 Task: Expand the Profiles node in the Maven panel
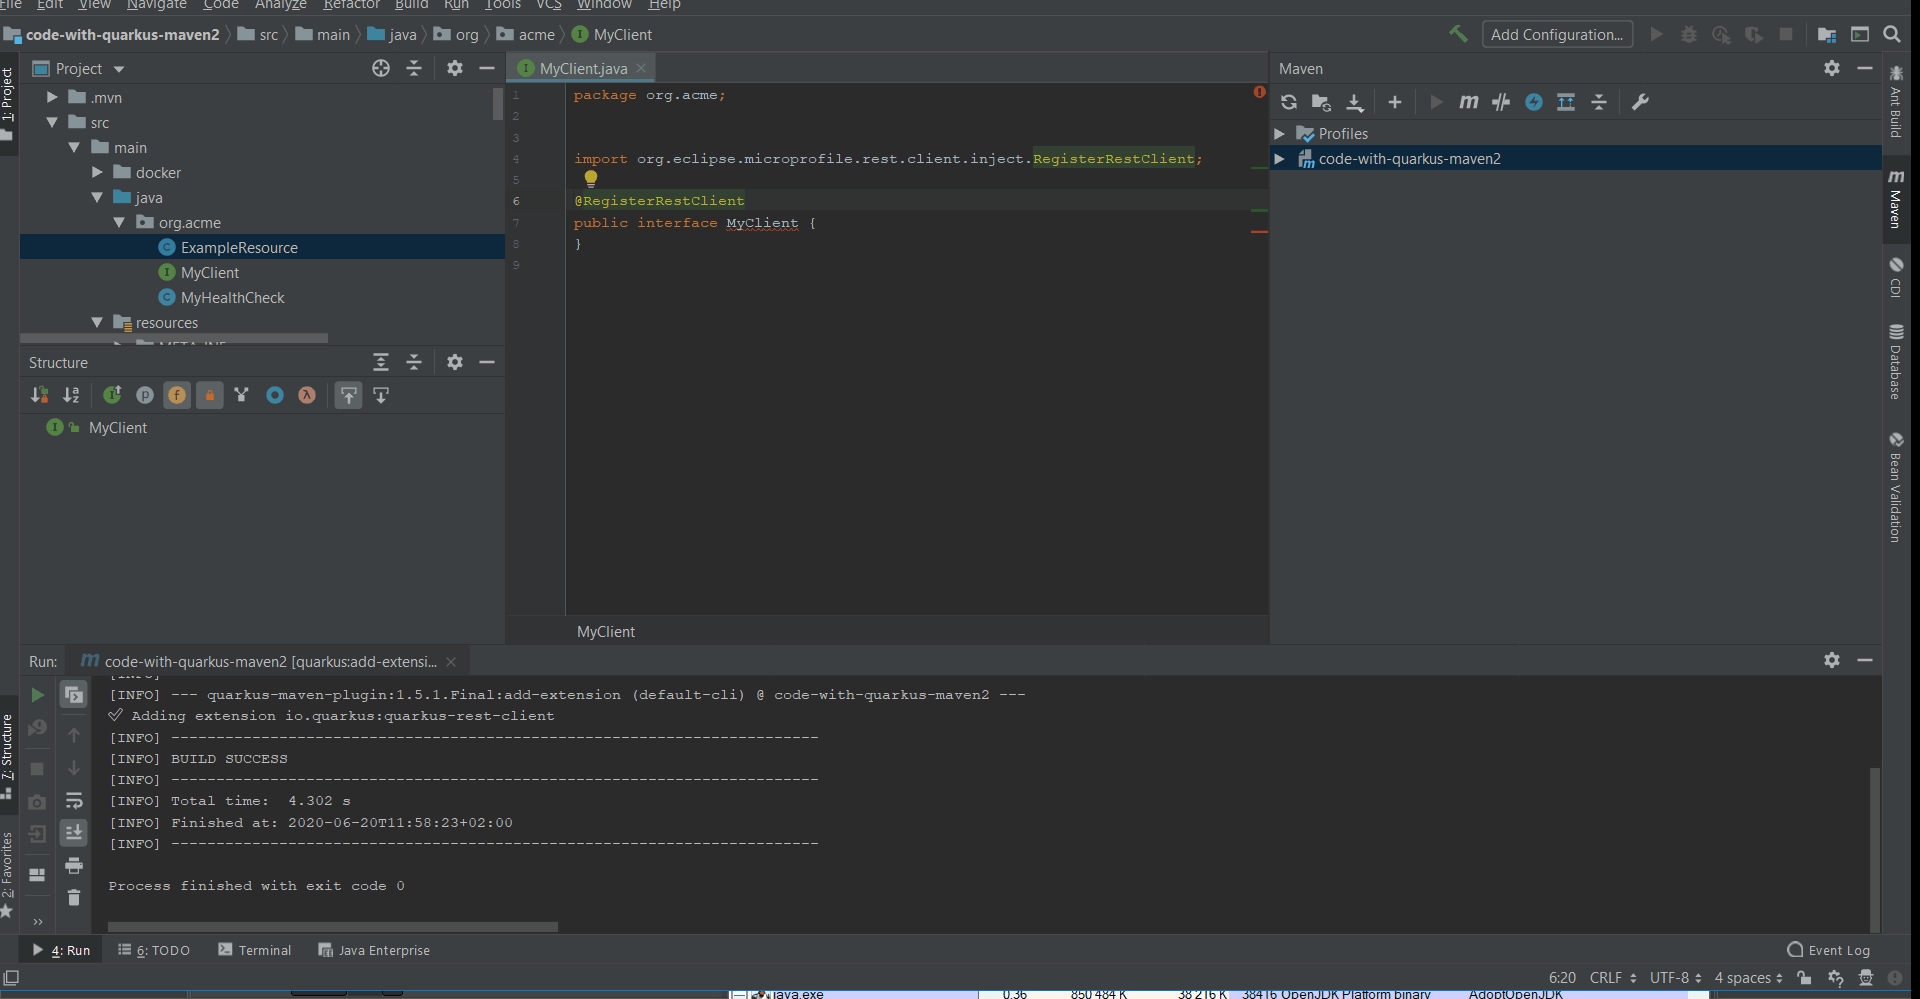click(1281, 133)
